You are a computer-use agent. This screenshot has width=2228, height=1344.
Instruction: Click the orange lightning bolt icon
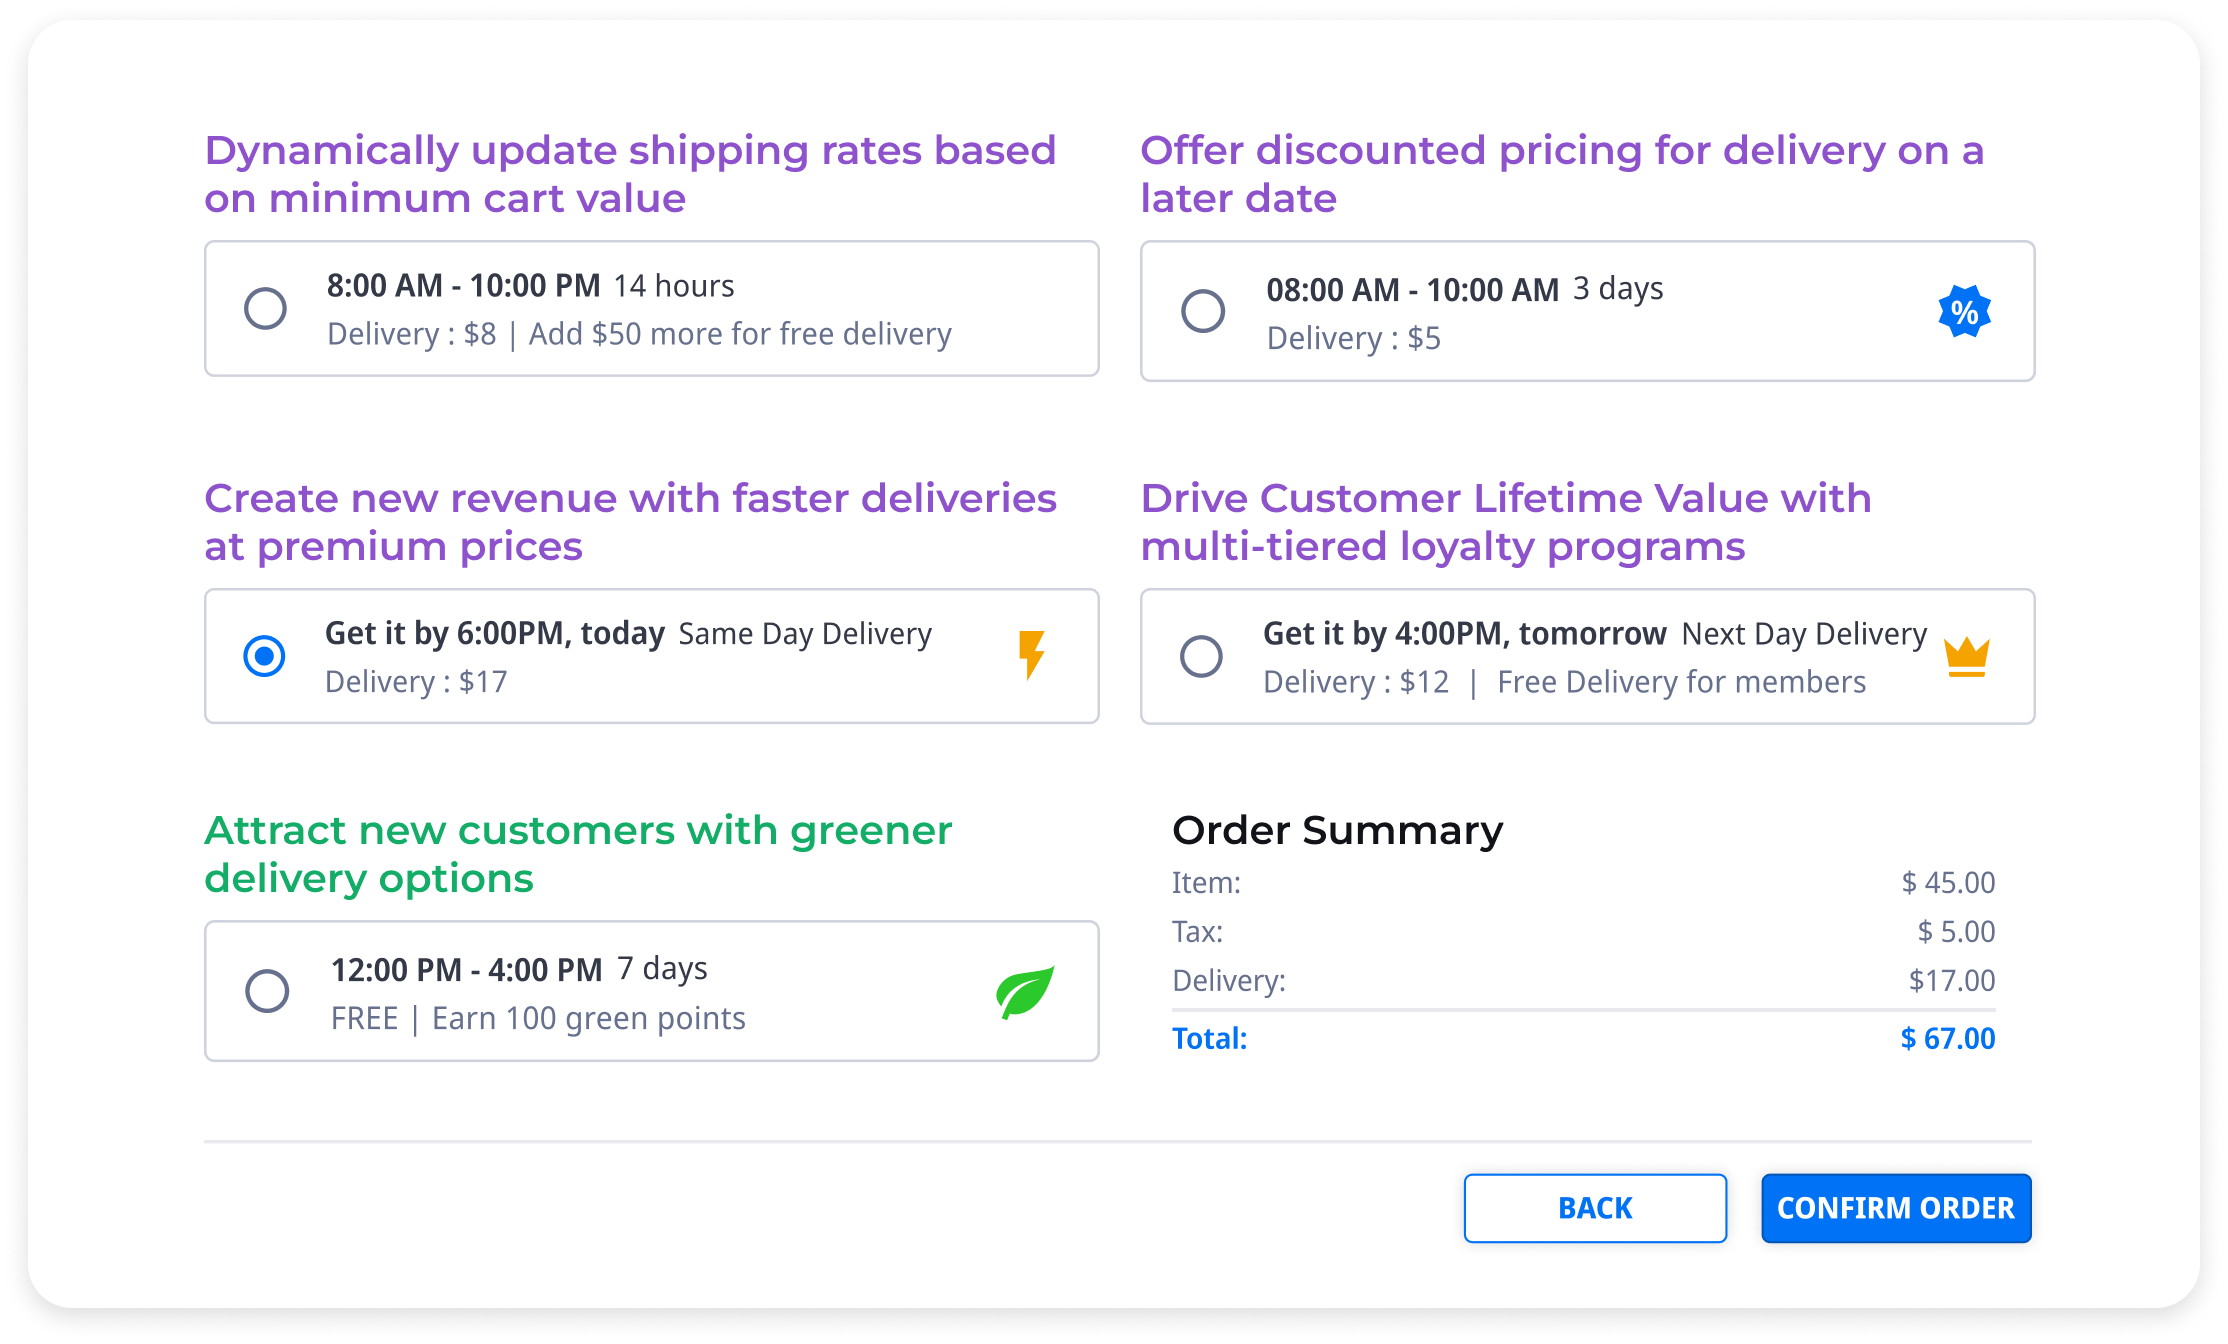1031,655
